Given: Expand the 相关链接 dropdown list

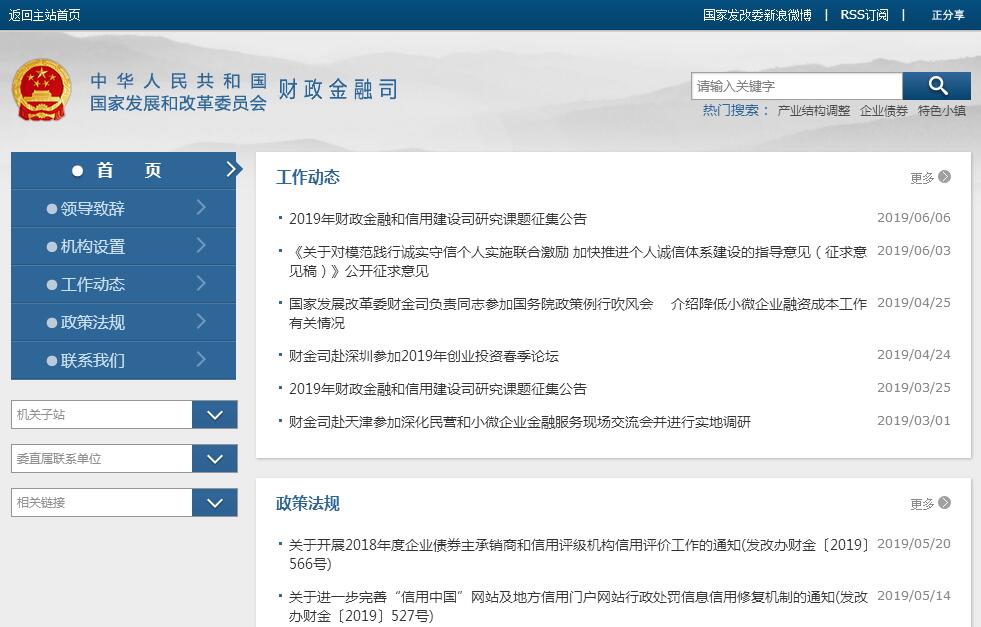Looking at the screenshot, I should click(214, 503).
